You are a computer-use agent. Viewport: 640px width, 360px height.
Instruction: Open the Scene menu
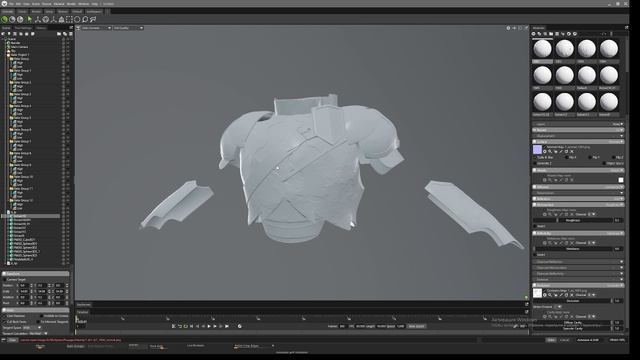36,4
